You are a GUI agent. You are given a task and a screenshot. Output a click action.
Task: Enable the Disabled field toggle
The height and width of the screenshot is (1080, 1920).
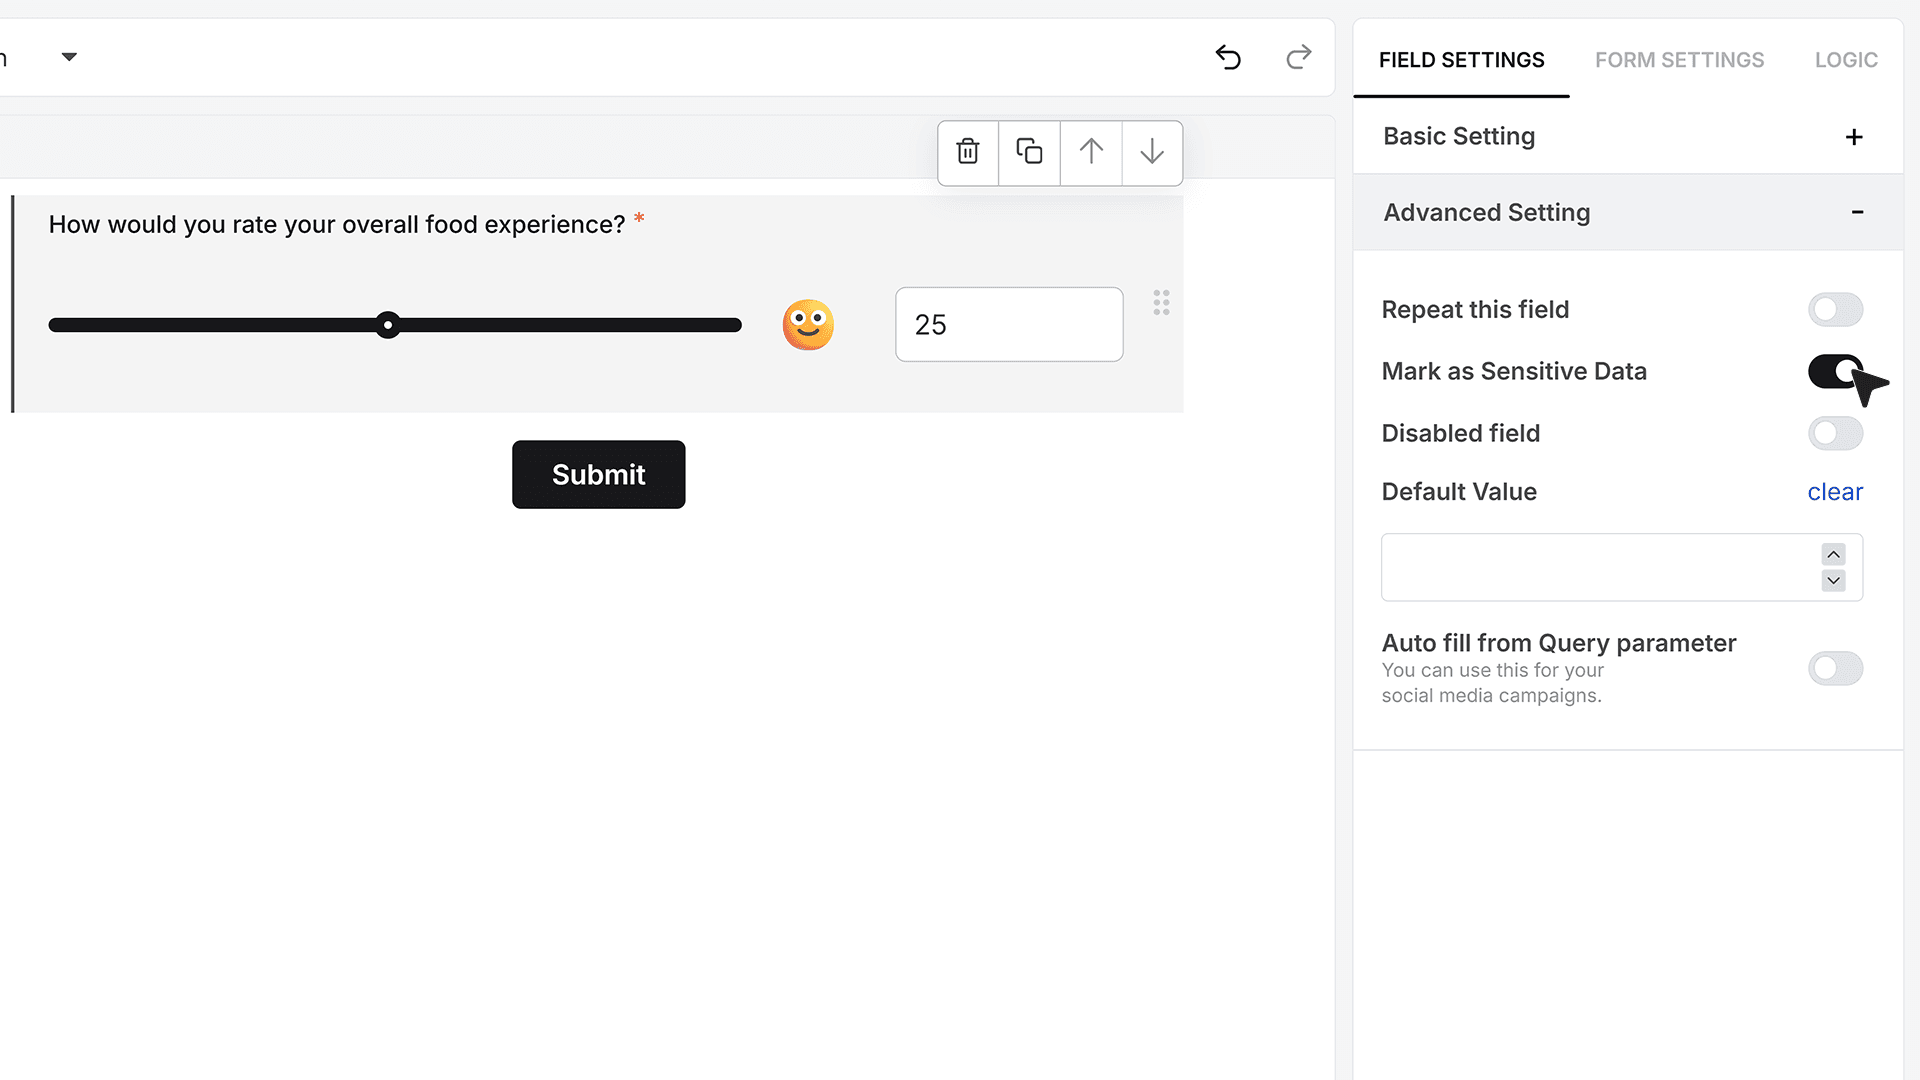coord(1835,434)
